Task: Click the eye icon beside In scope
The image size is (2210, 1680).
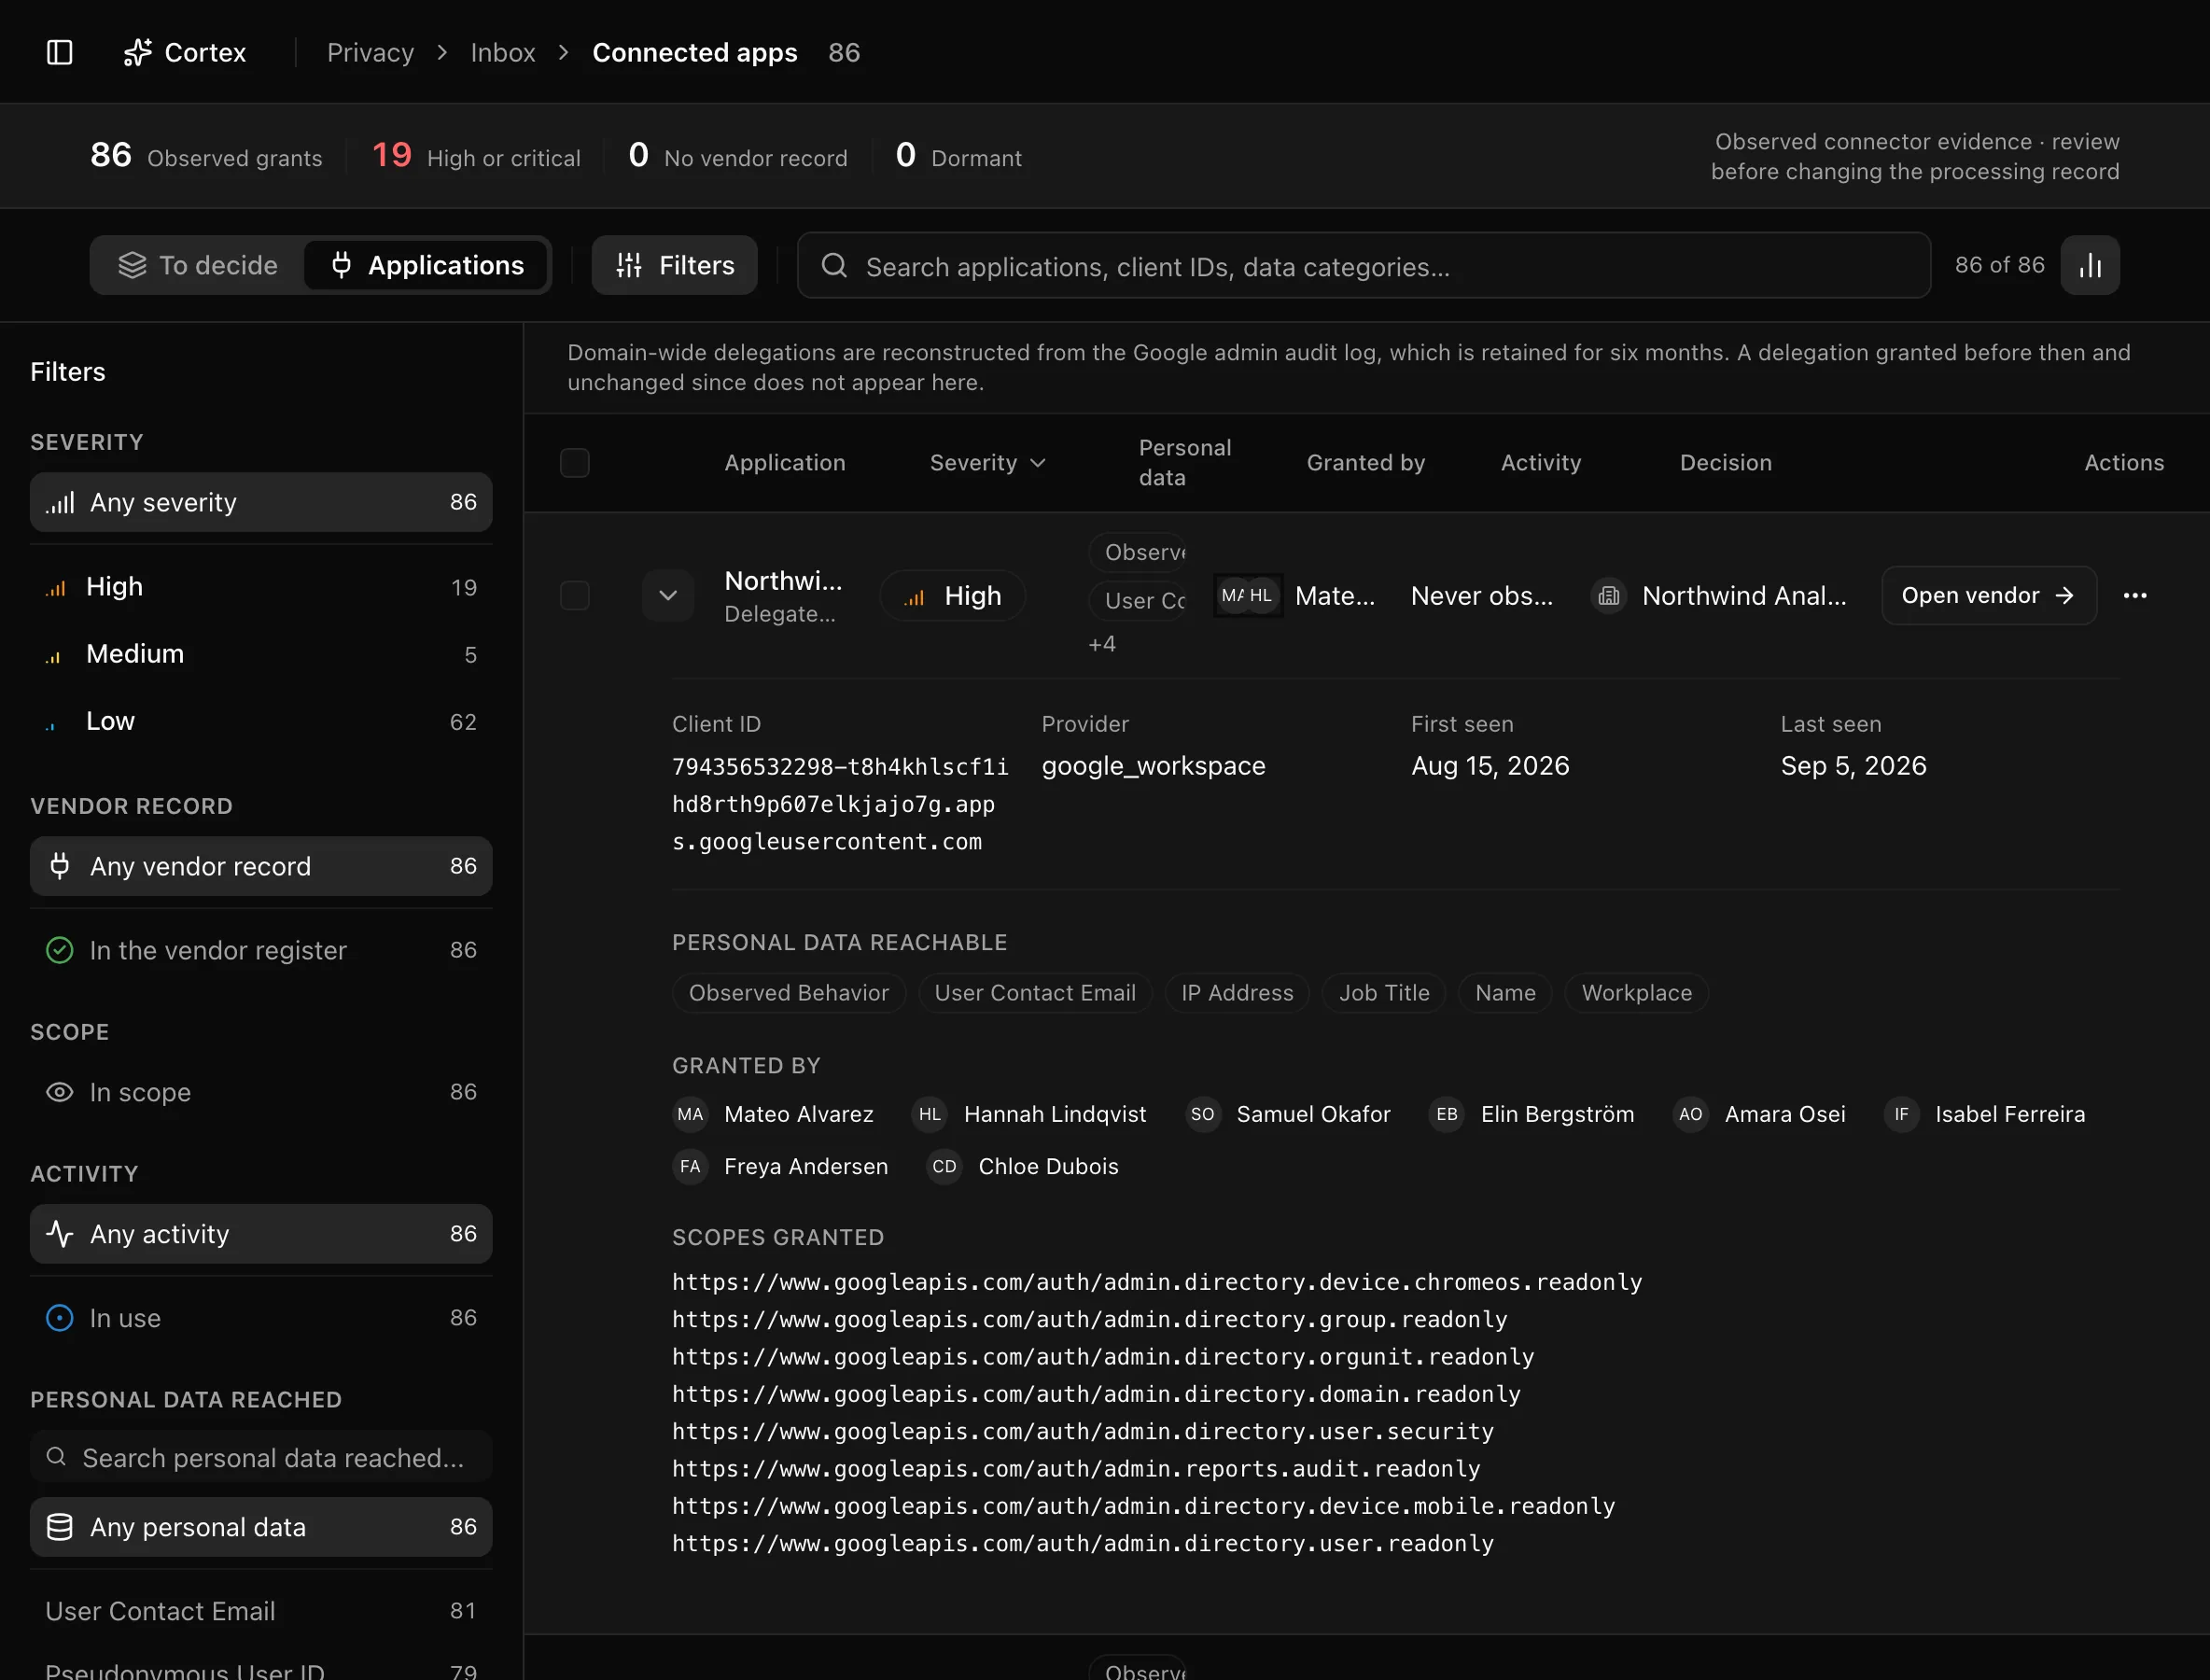Action: [60, 1092]
